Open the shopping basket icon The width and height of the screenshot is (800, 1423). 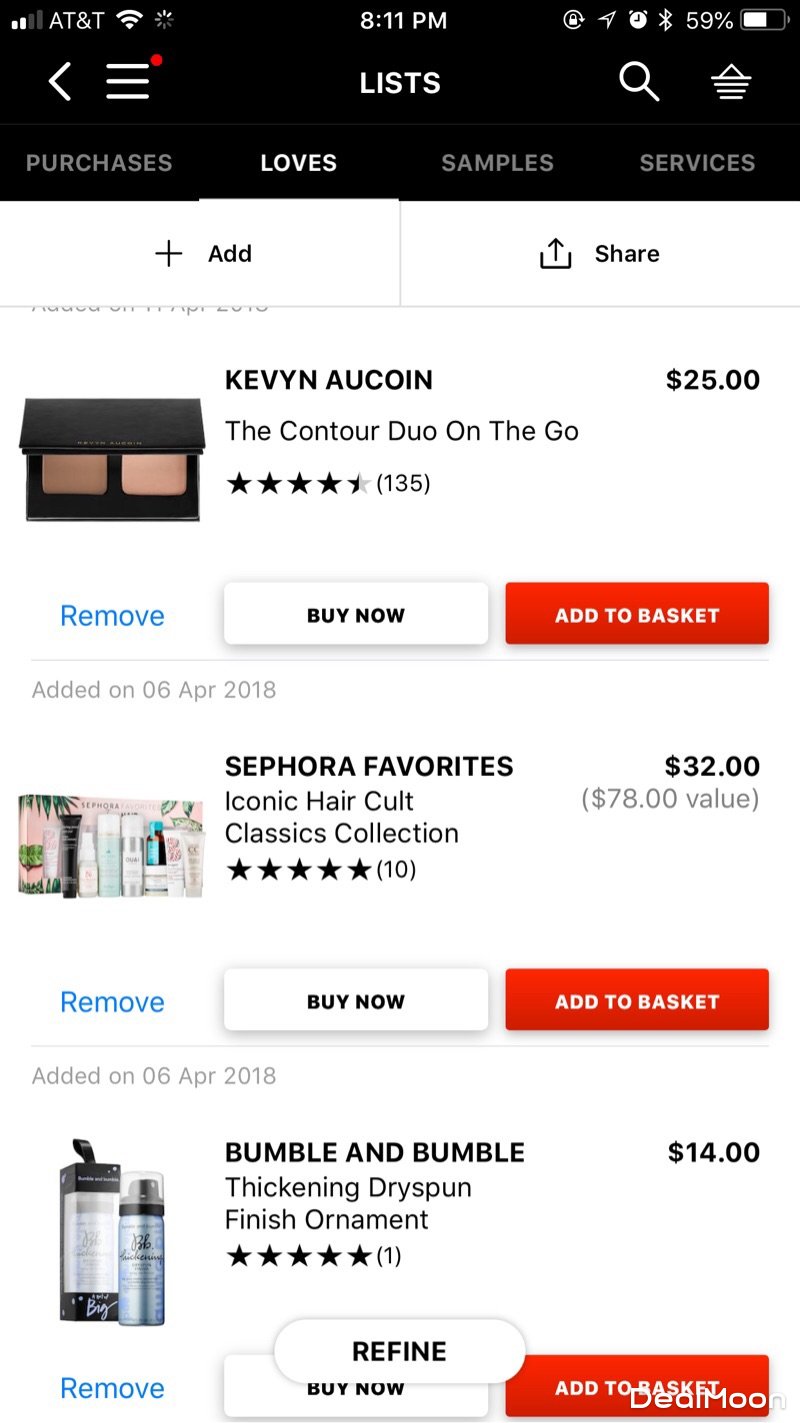click(731, 84)
